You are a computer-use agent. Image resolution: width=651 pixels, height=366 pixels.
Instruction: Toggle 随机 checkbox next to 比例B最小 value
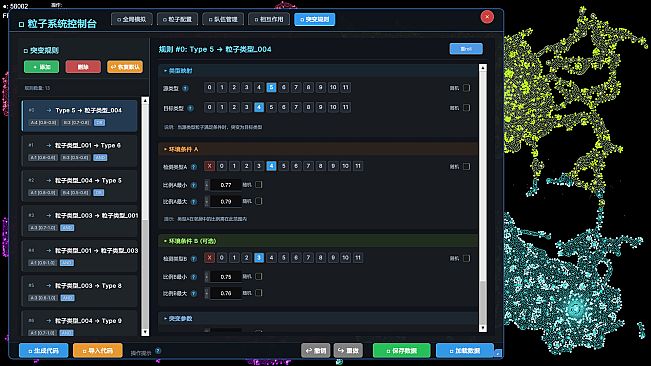(259, 276)
